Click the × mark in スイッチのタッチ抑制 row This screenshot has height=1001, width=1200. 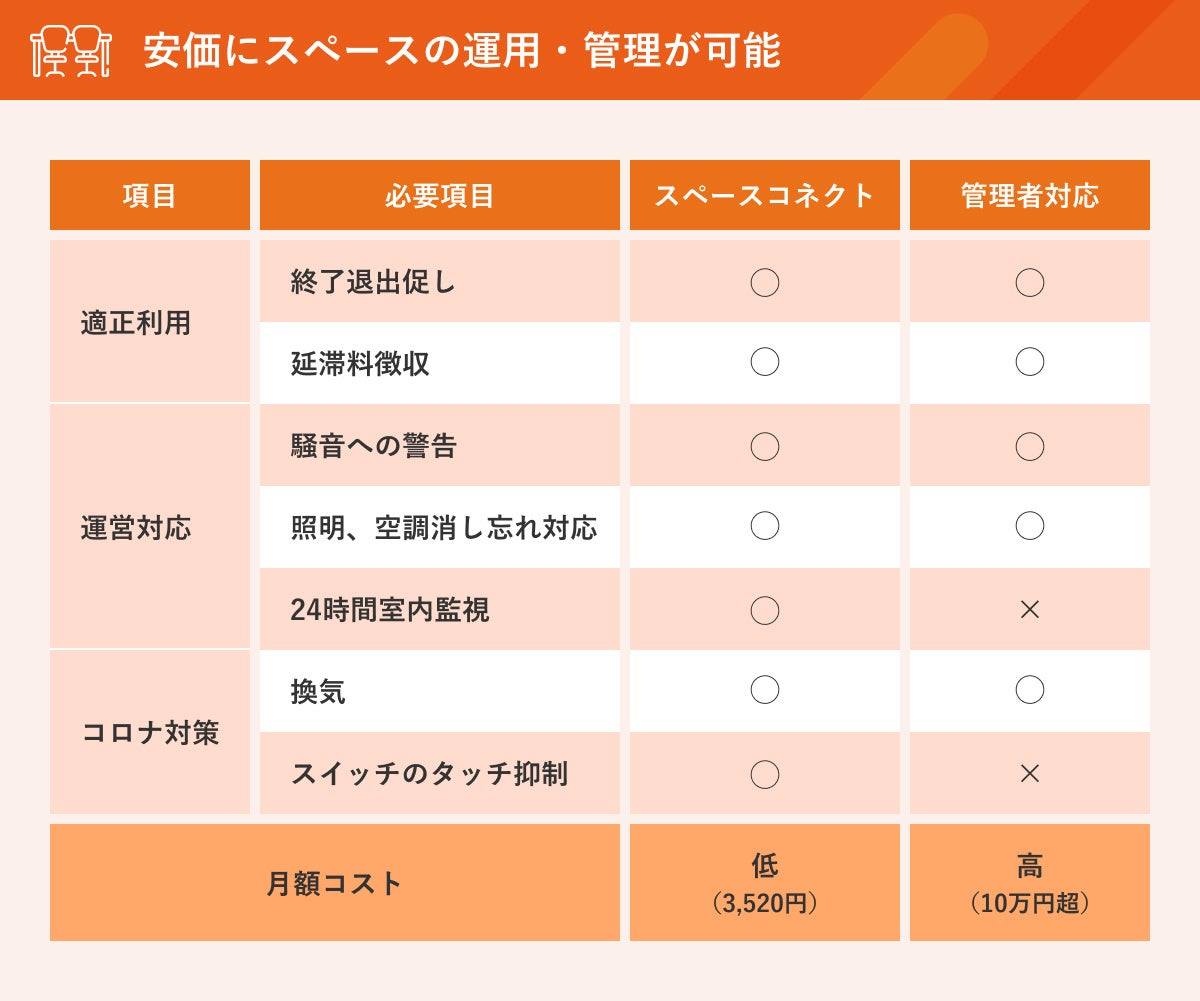[x=1029, y=773]
